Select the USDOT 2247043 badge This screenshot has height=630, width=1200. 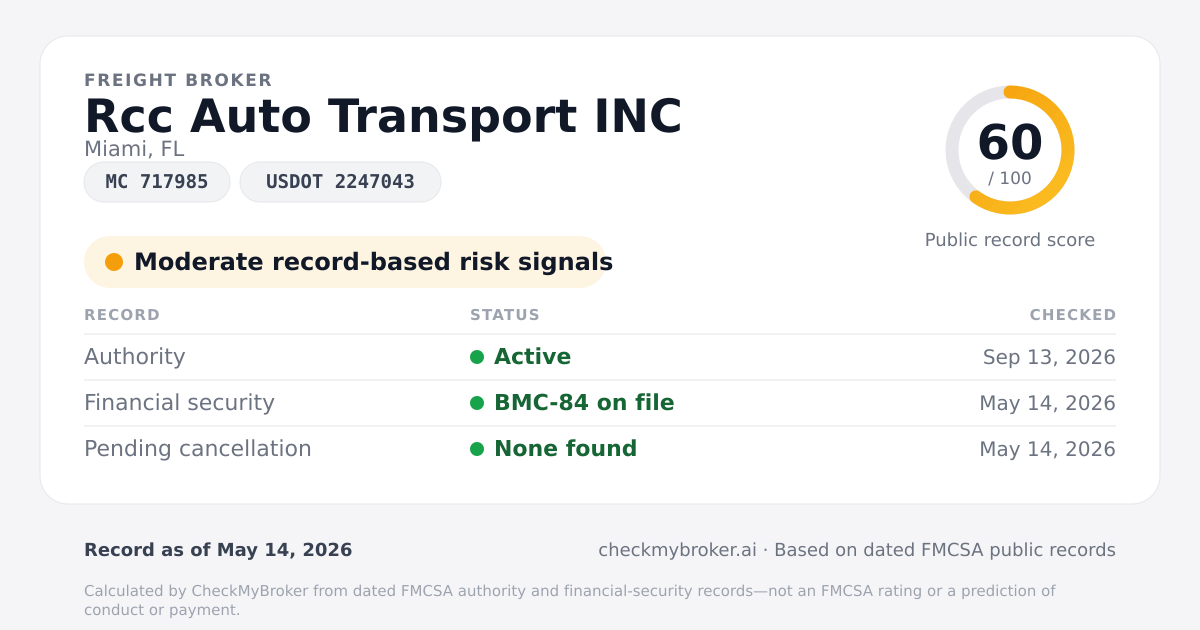click(x=340, y=182)
